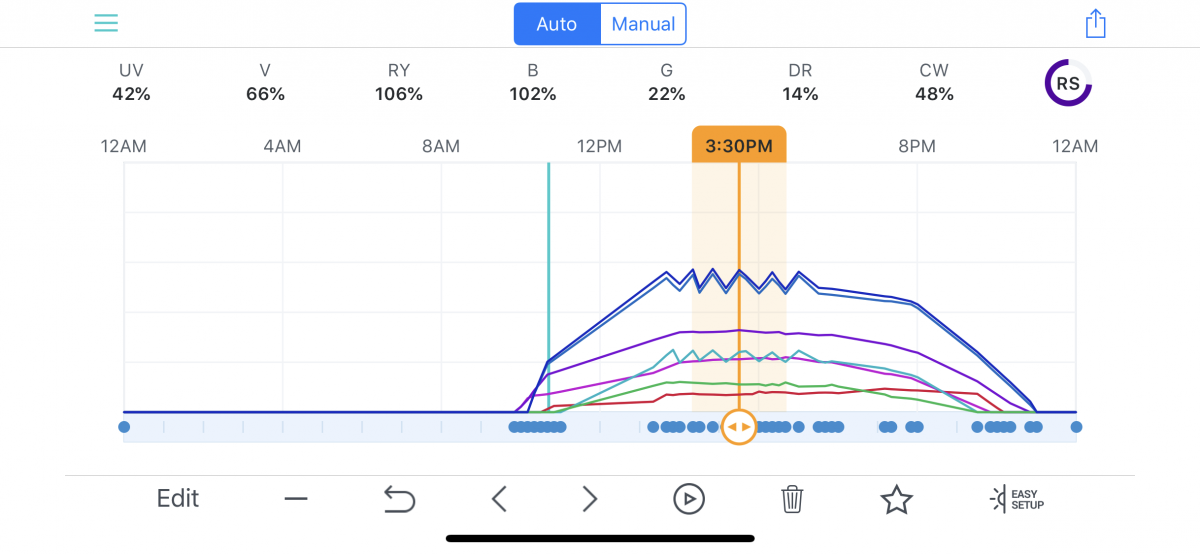Tap the share/export icon

click(x=1095, y=24)
